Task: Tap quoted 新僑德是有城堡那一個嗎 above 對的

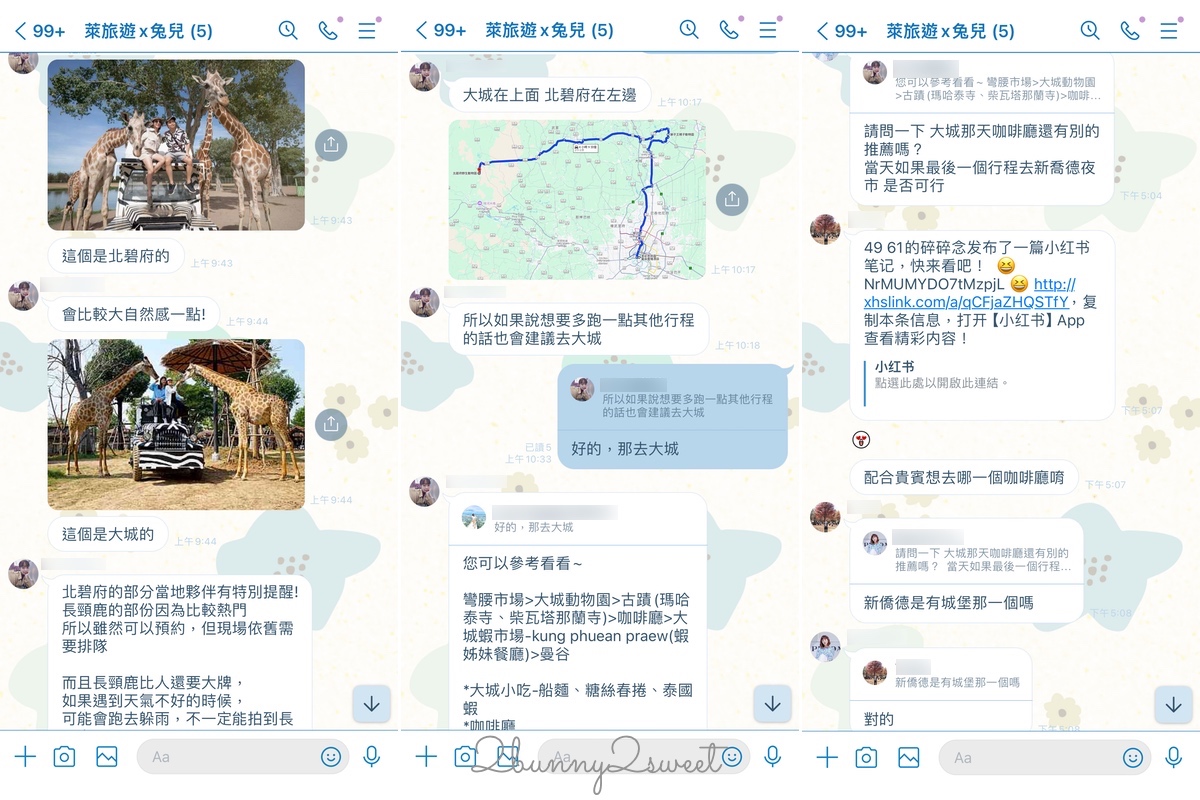Action: click(941, 674)
